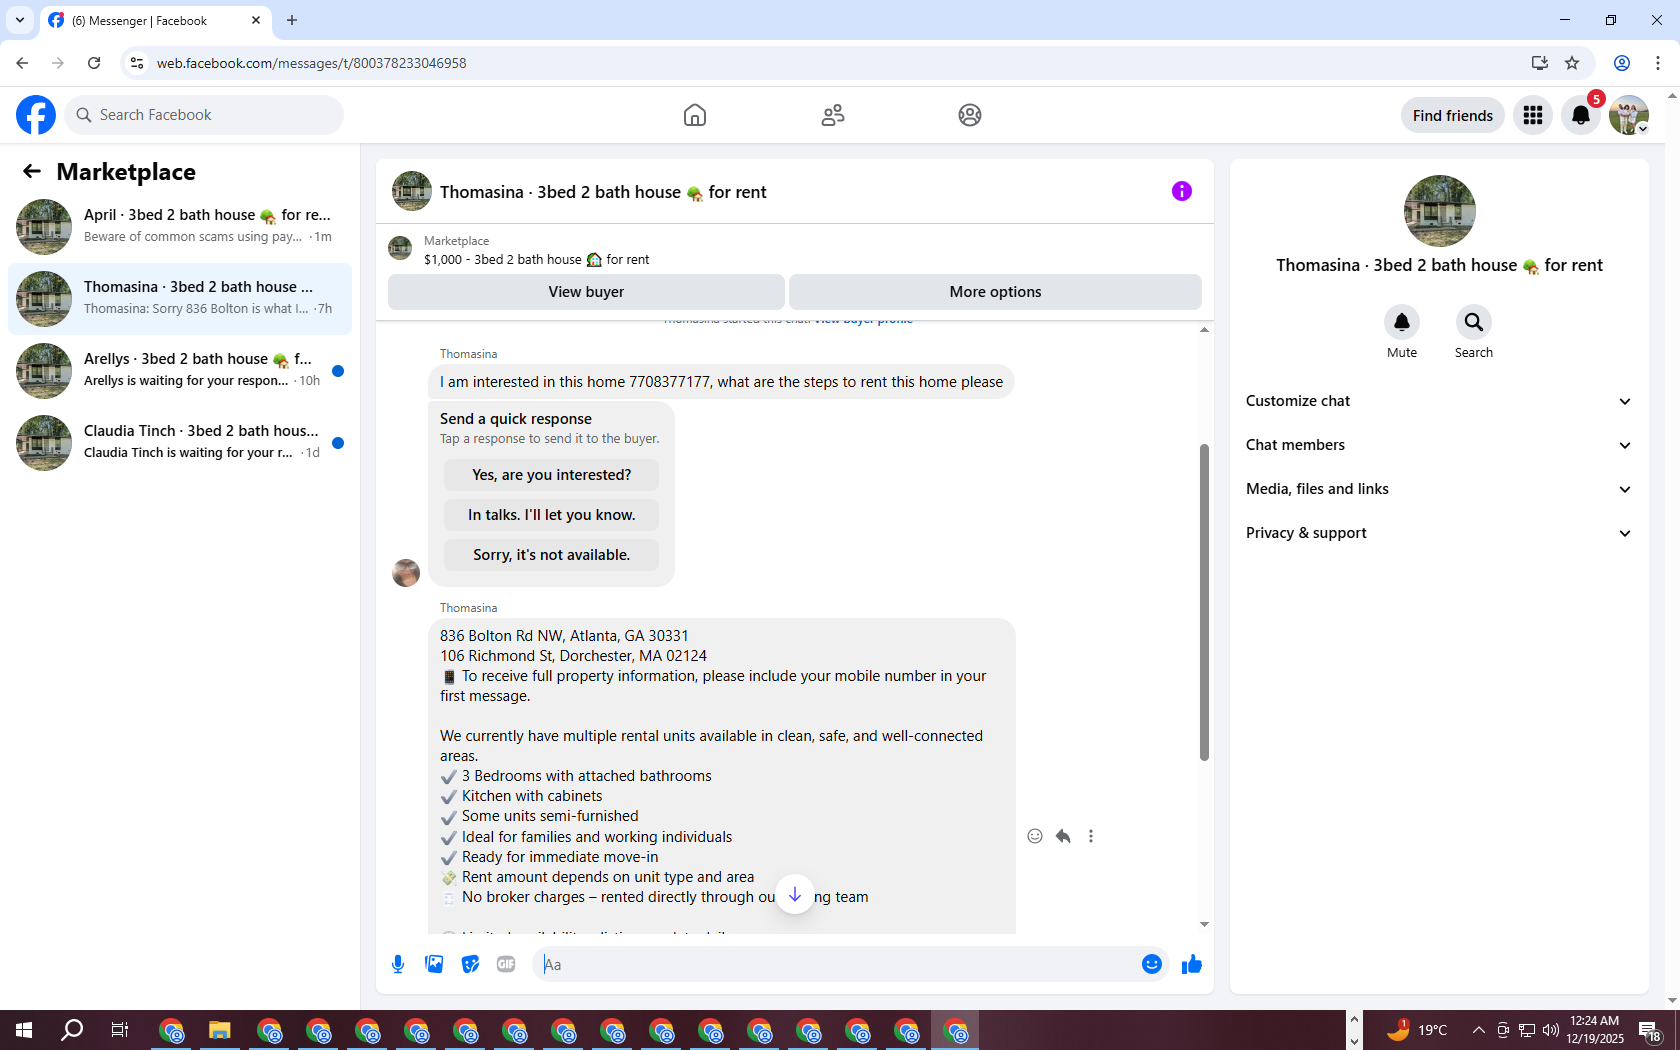Open the April conversation
1680x1050 pixels.
180,227
